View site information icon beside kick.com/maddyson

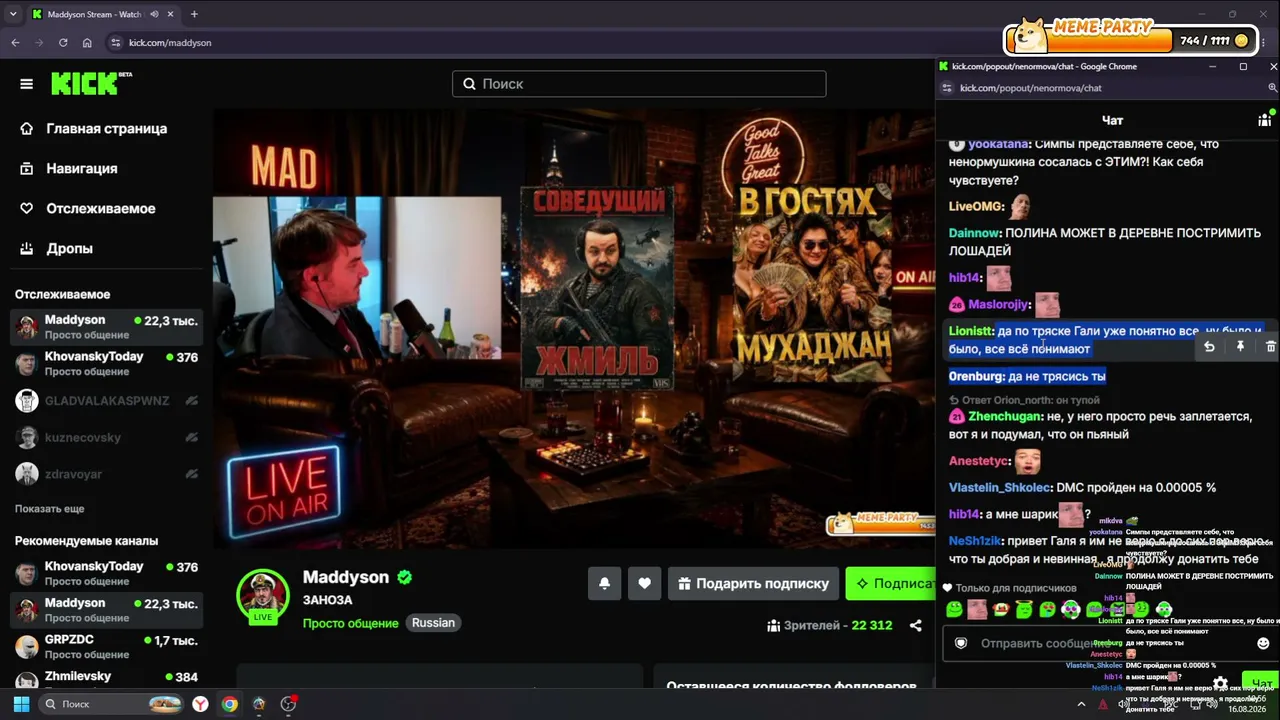[x=116, y=43]
